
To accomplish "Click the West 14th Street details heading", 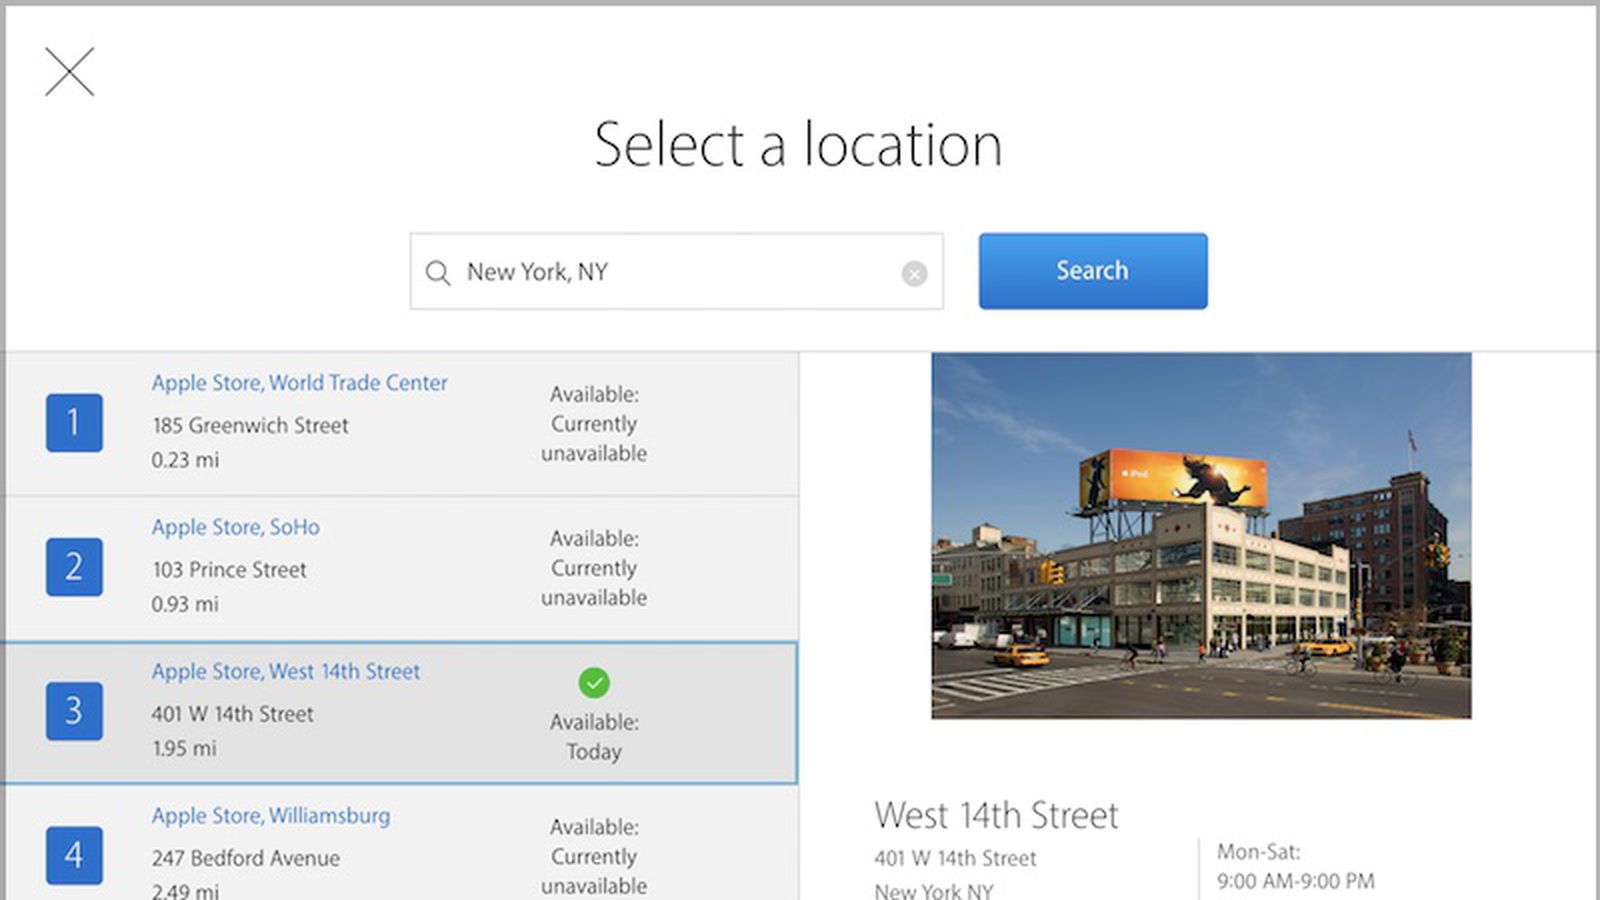I will (x=996, y=815).
